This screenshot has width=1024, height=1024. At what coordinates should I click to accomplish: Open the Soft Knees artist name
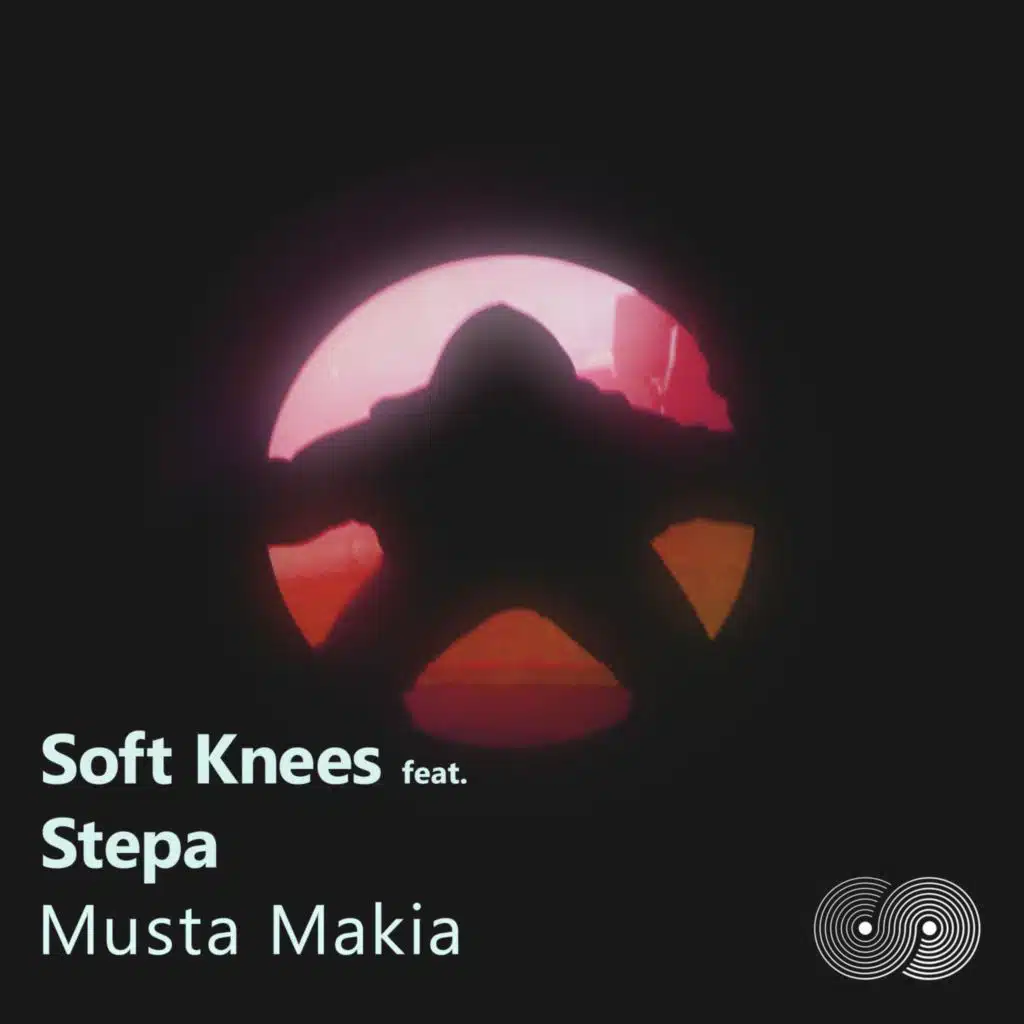[x=210, y=760]
